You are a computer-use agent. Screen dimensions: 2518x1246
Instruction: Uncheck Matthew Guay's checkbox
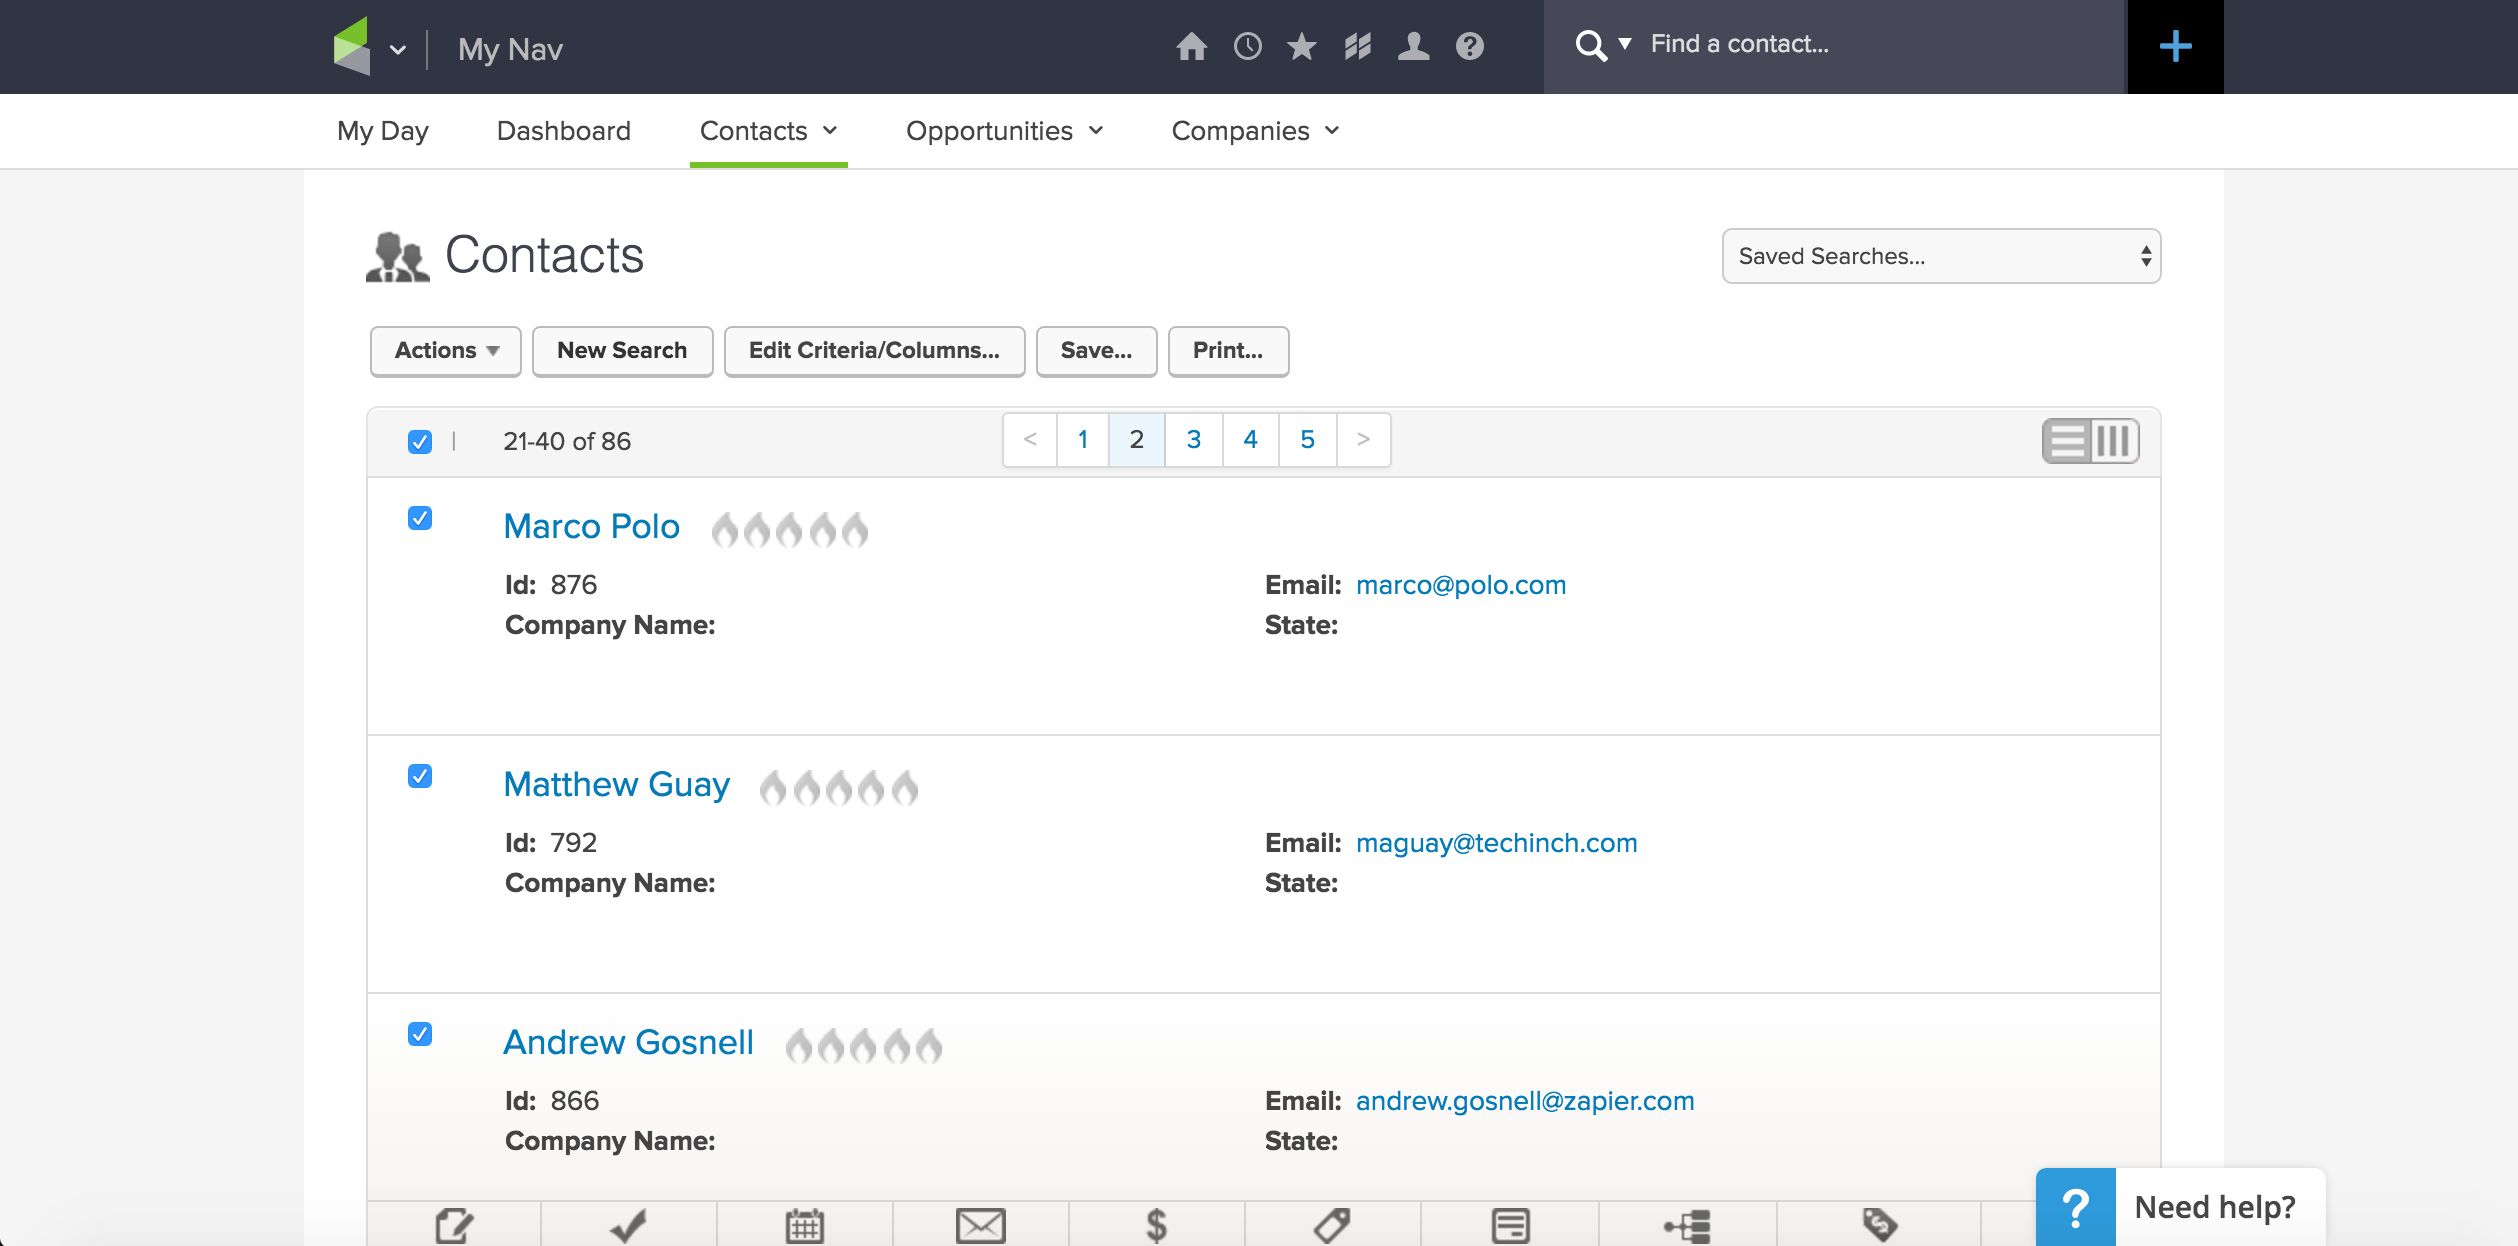(420, 776)
